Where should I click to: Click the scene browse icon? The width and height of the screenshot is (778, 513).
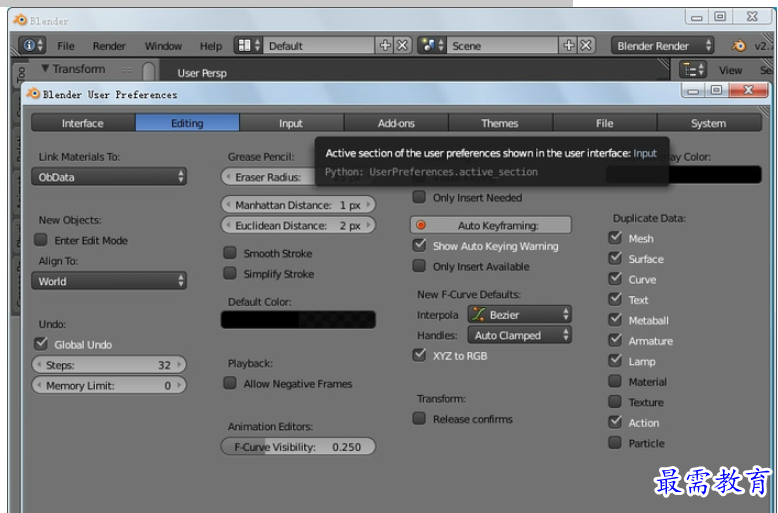click(432, 46)
